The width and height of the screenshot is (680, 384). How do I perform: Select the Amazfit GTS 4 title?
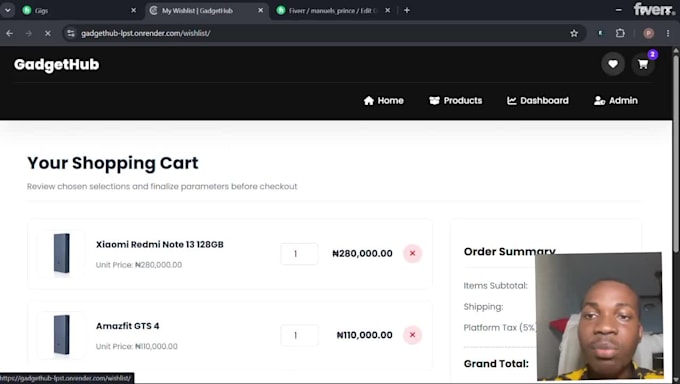(x=128, y=326)
